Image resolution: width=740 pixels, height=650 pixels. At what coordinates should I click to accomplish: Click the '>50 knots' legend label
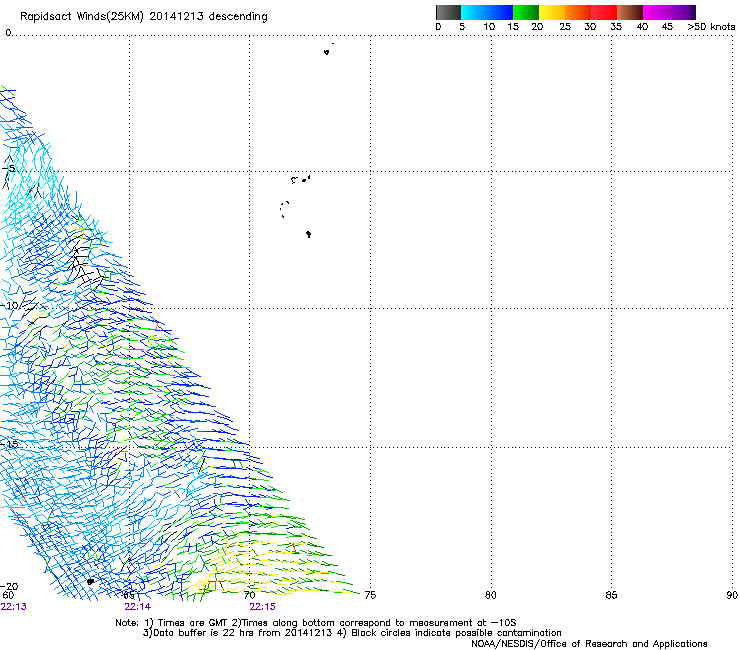(711, 27)
